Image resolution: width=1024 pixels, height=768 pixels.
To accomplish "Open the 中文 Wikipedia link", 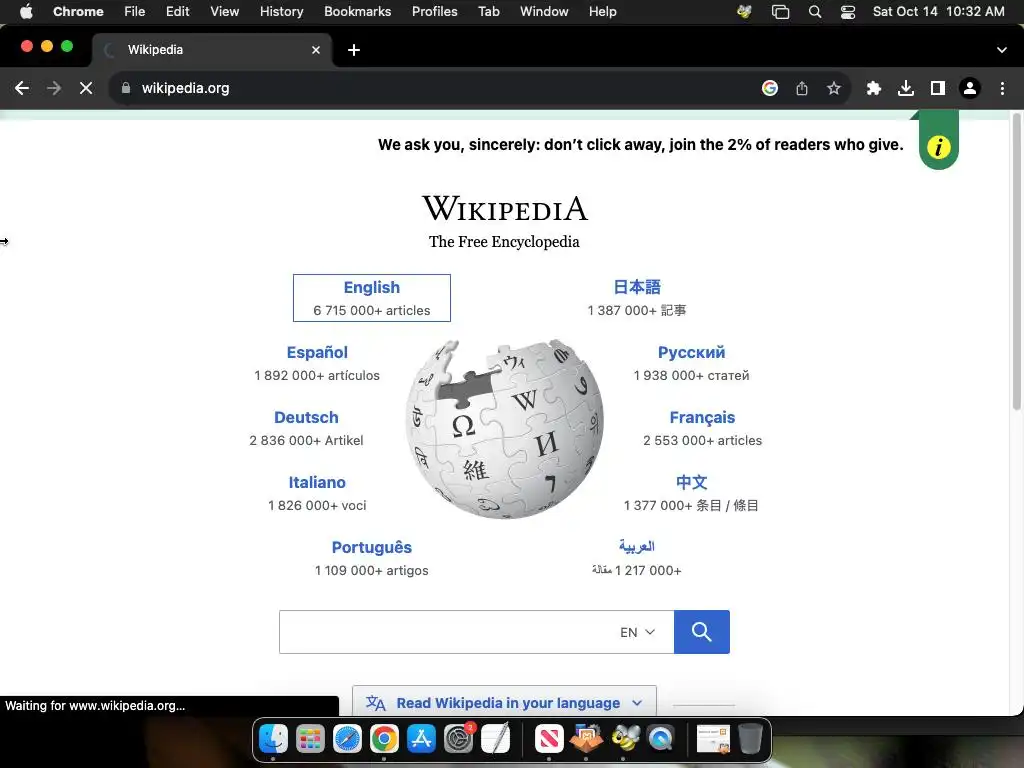I will pos(692,482).
